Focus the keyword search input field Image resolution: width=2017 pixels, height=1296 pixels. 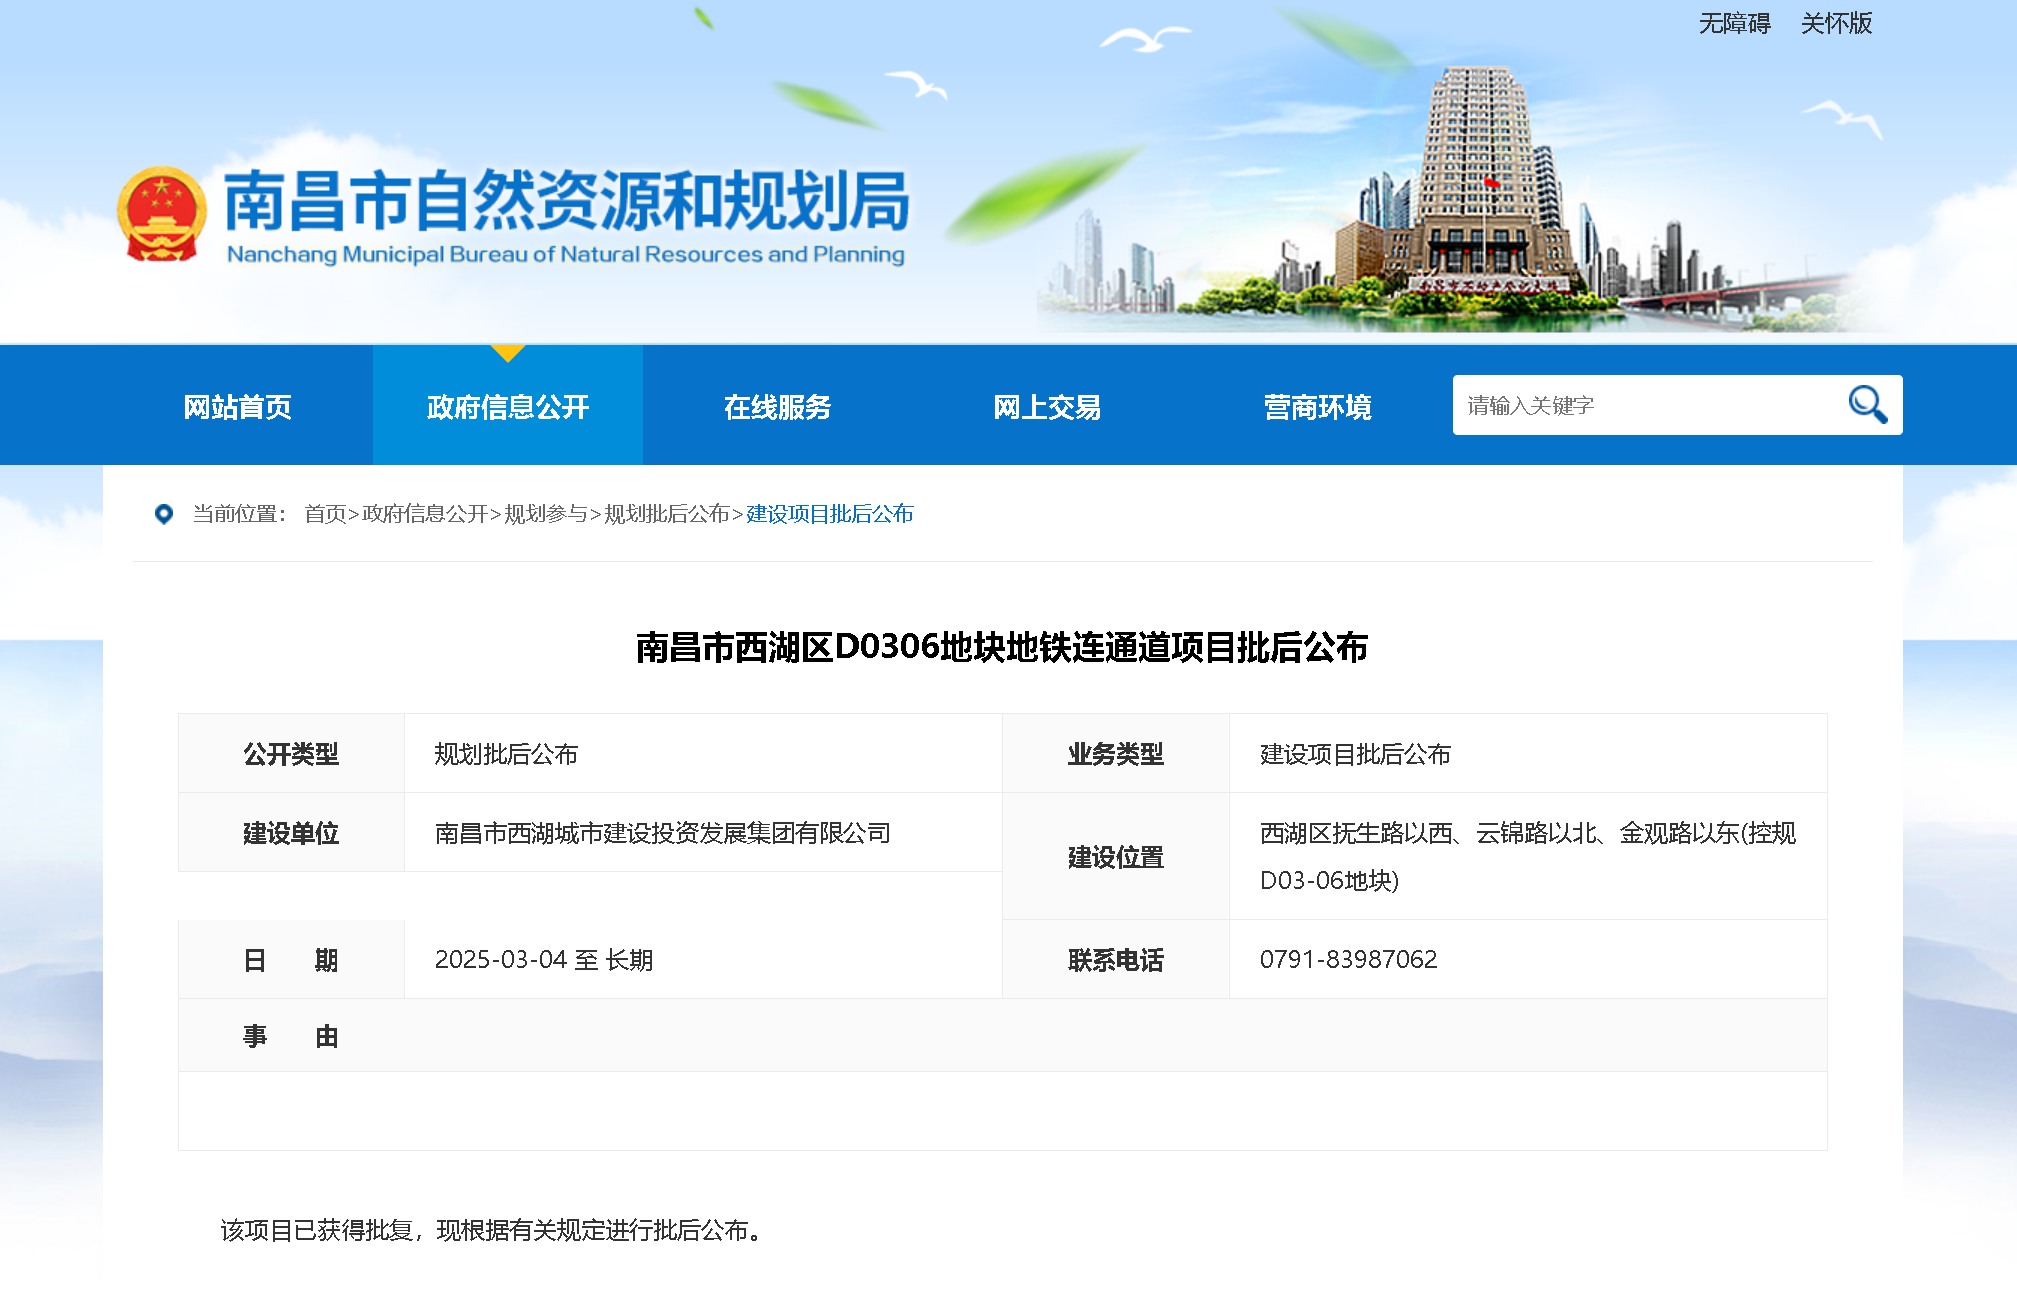[x=1648, y=405]
